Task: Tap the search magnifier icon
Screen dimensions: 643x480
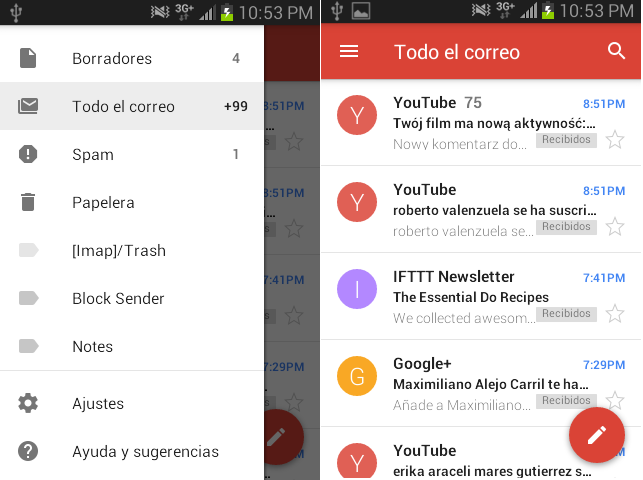Action: 616,51
